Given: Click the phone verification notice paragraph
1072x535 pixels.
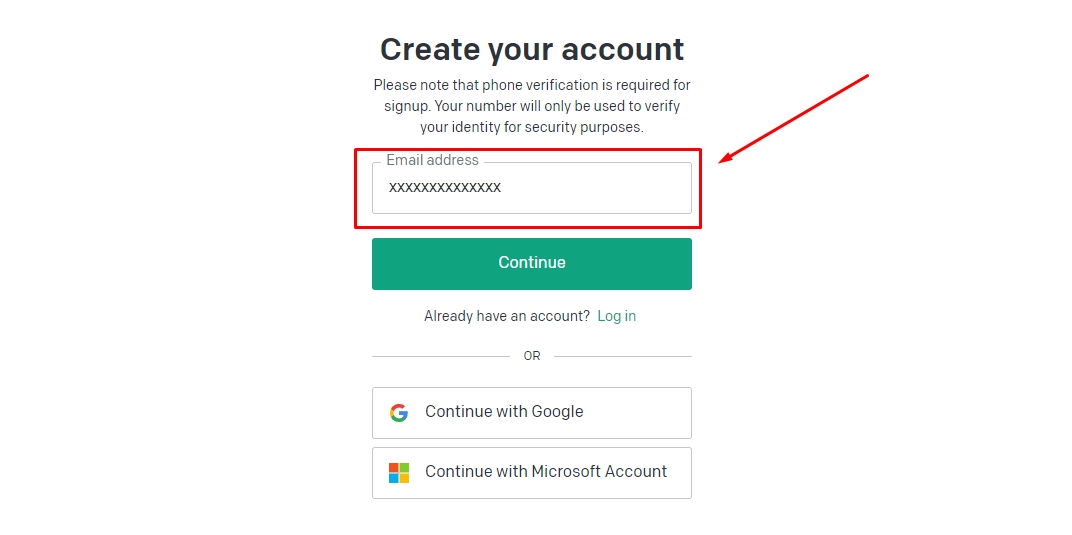Looking at the screenshot, I should tap(532, 106).
